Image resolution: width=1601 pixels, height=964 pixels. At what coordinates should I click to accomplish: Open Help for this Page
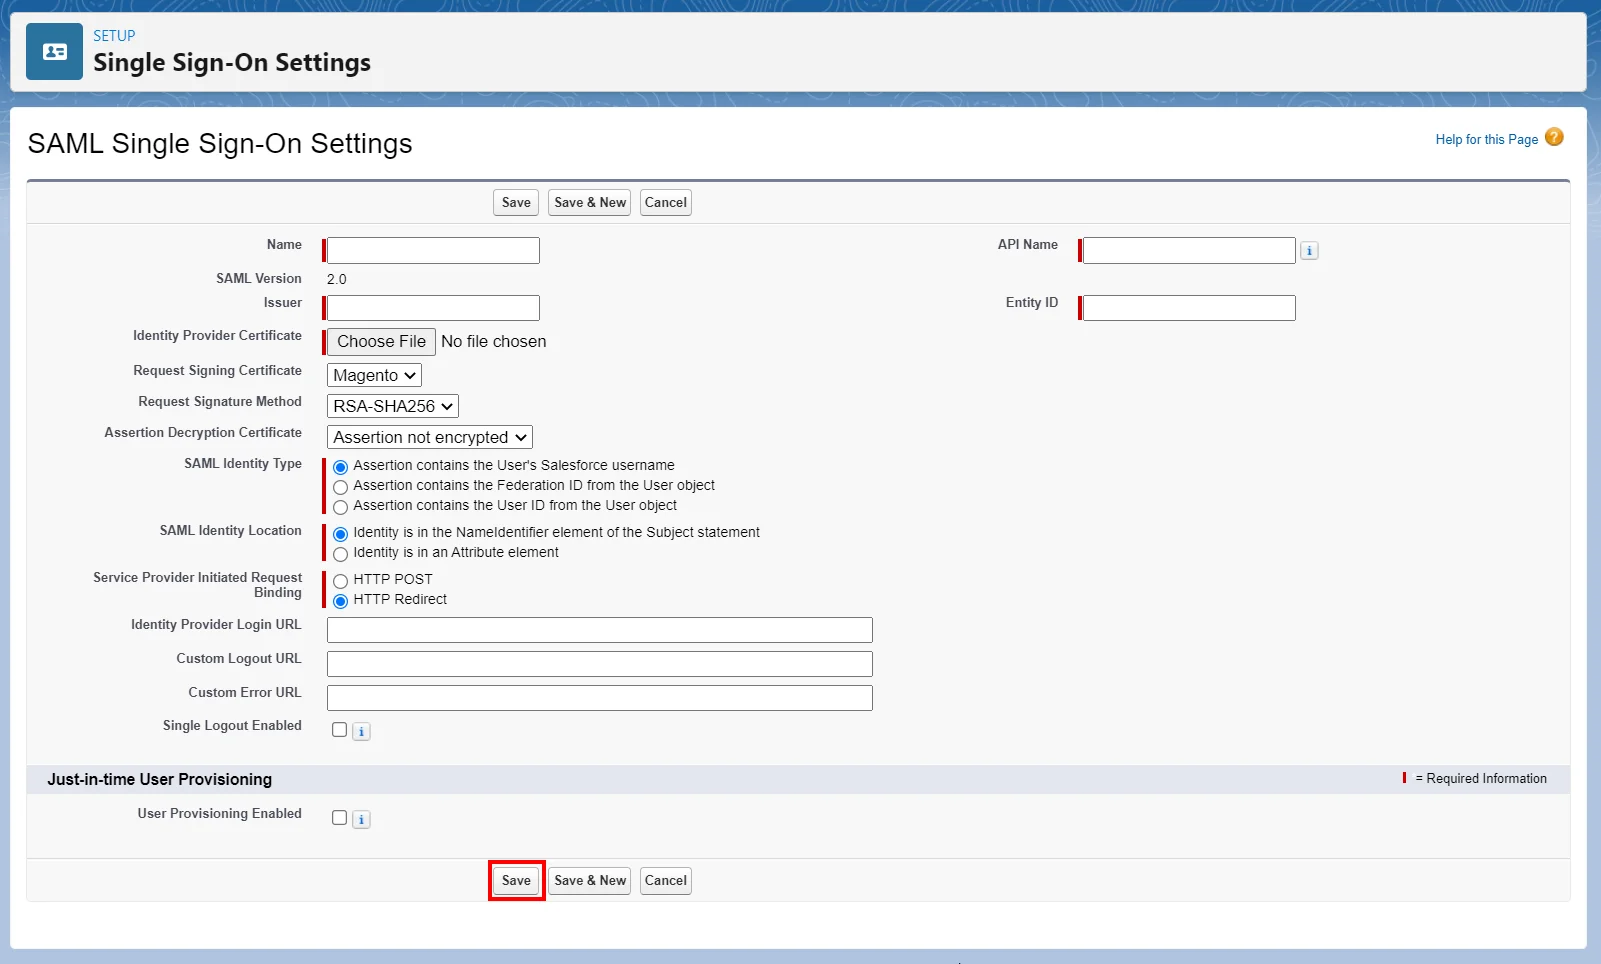click(x=1486, y=139)
